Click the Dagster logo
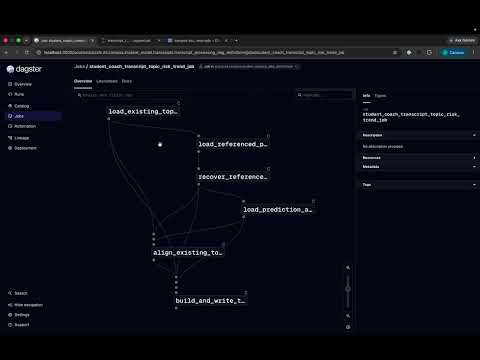This screenshot has width=480, height=360. click(x=24, y=69)
